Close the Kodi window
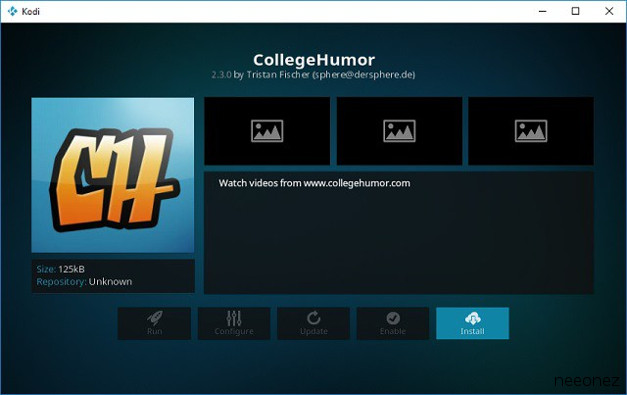 coord(609,11)
